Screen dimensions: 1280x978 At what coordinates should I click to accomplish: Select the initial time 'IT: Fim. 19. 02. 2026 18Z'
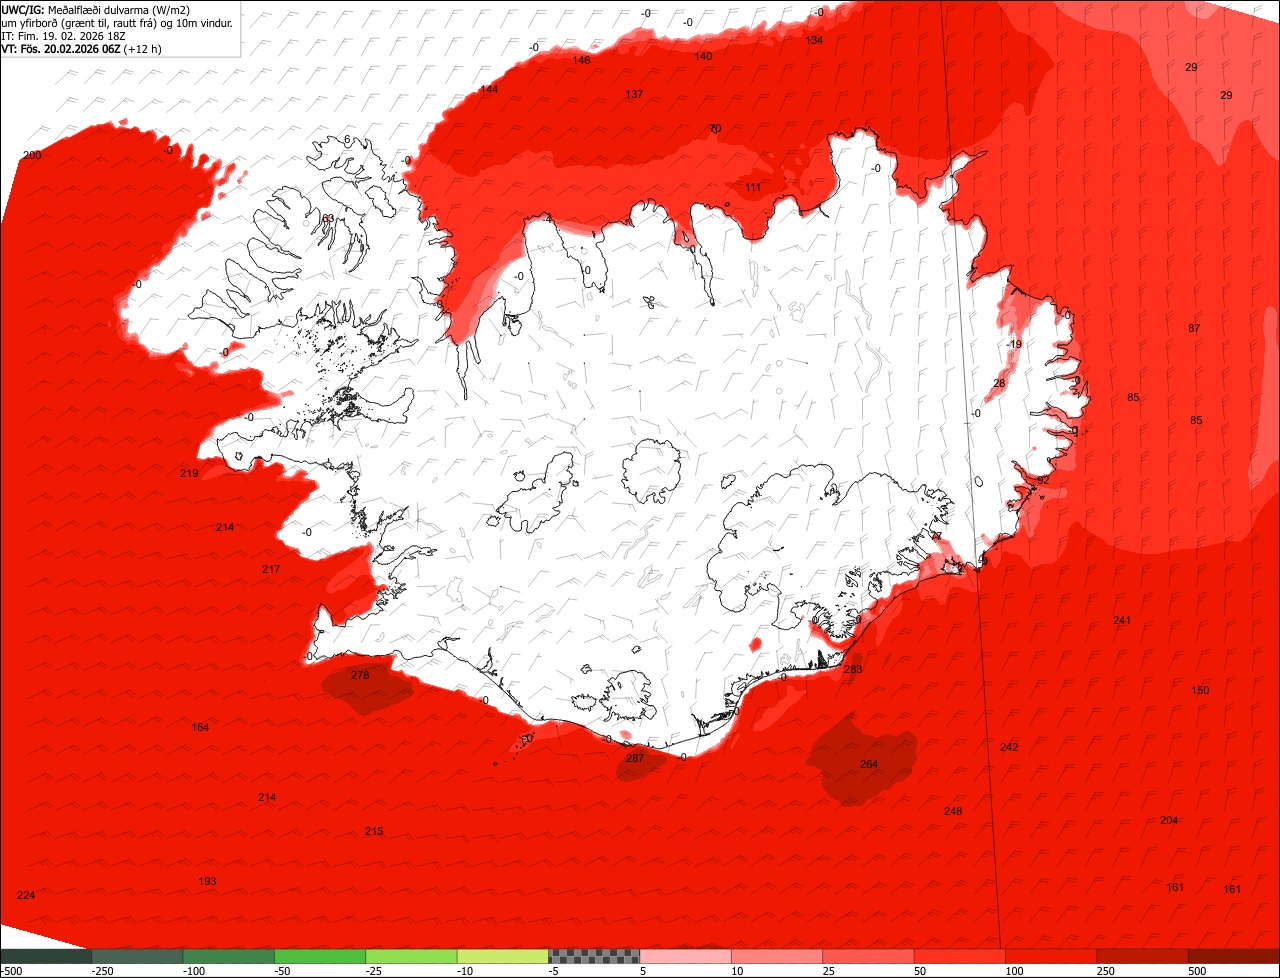[x=64, y=35]
